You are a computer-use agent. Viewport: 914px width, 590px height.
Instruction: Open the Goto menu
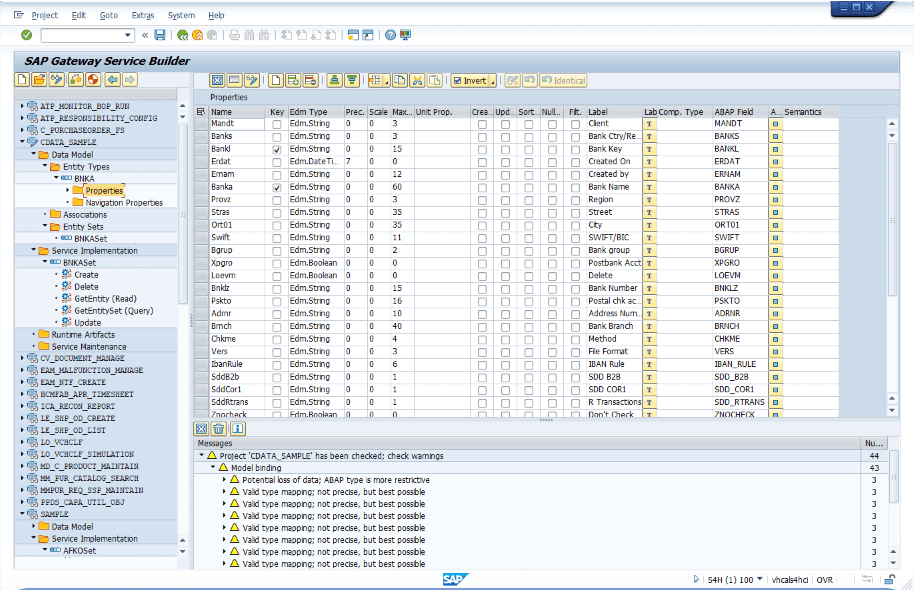pos(109,16)
